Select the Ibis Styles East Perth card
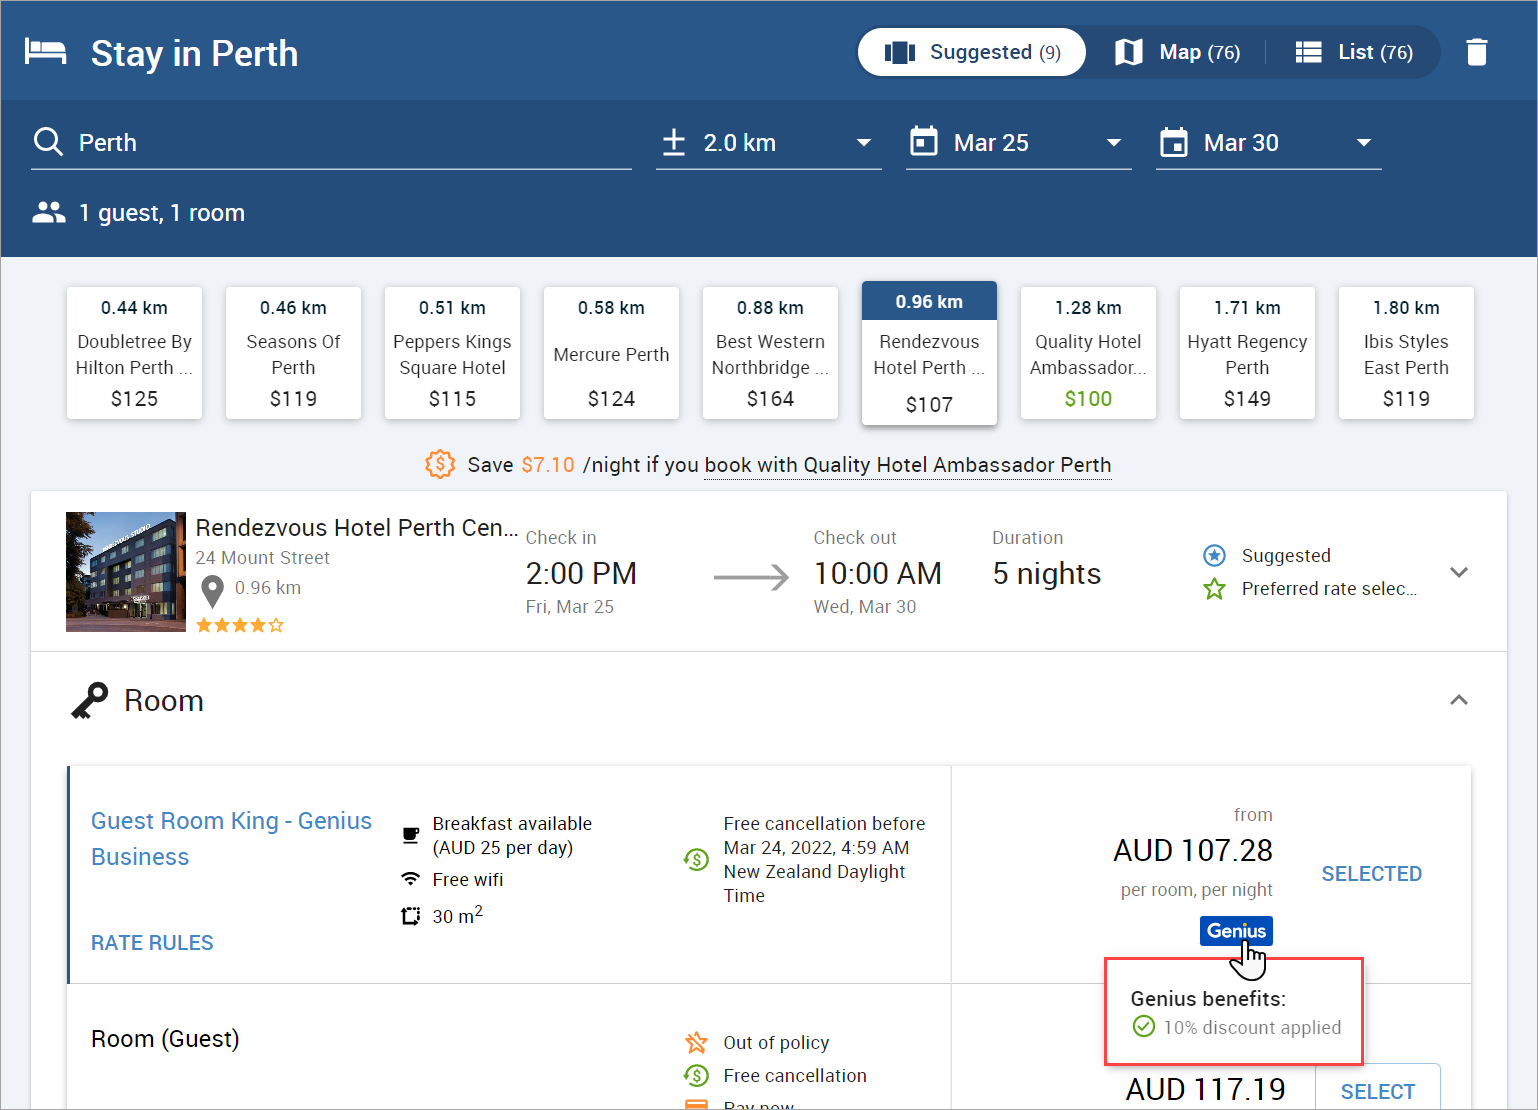1538x1110 pixels. [x=1406, y=353]
